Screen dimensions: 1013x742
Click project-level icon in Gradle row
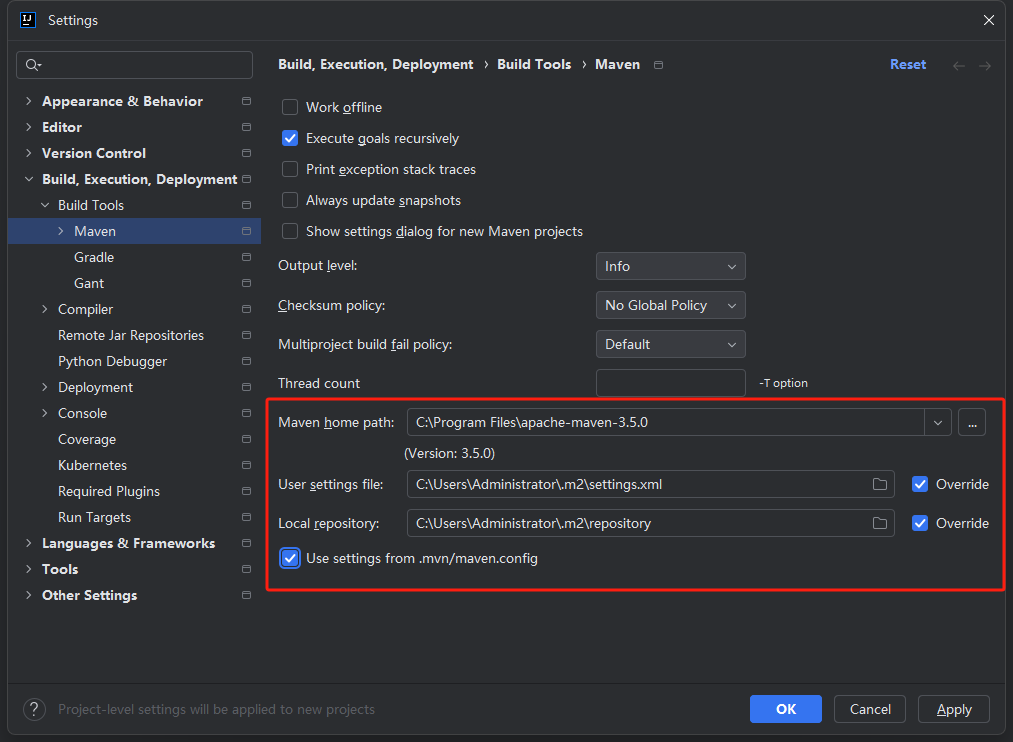pos(246,257)
